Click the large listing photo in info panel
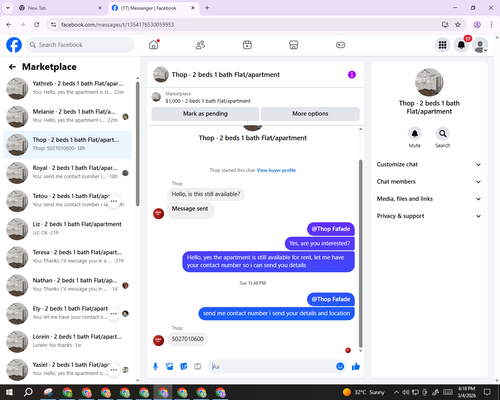This screenshot has width=500, height=400. coord(429,82)
